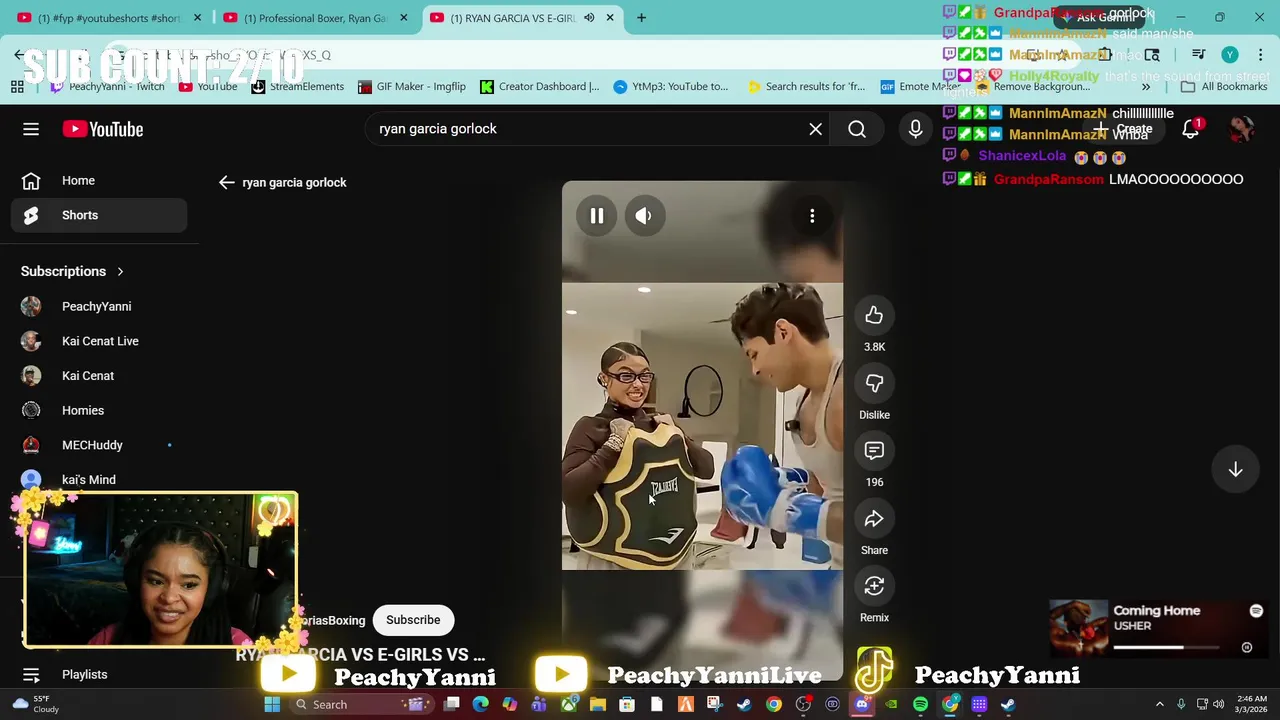The image size is (1280, 720).
Task: Go back using the arrow beside ryan garcia gorlock
Action: click(227, 182)
